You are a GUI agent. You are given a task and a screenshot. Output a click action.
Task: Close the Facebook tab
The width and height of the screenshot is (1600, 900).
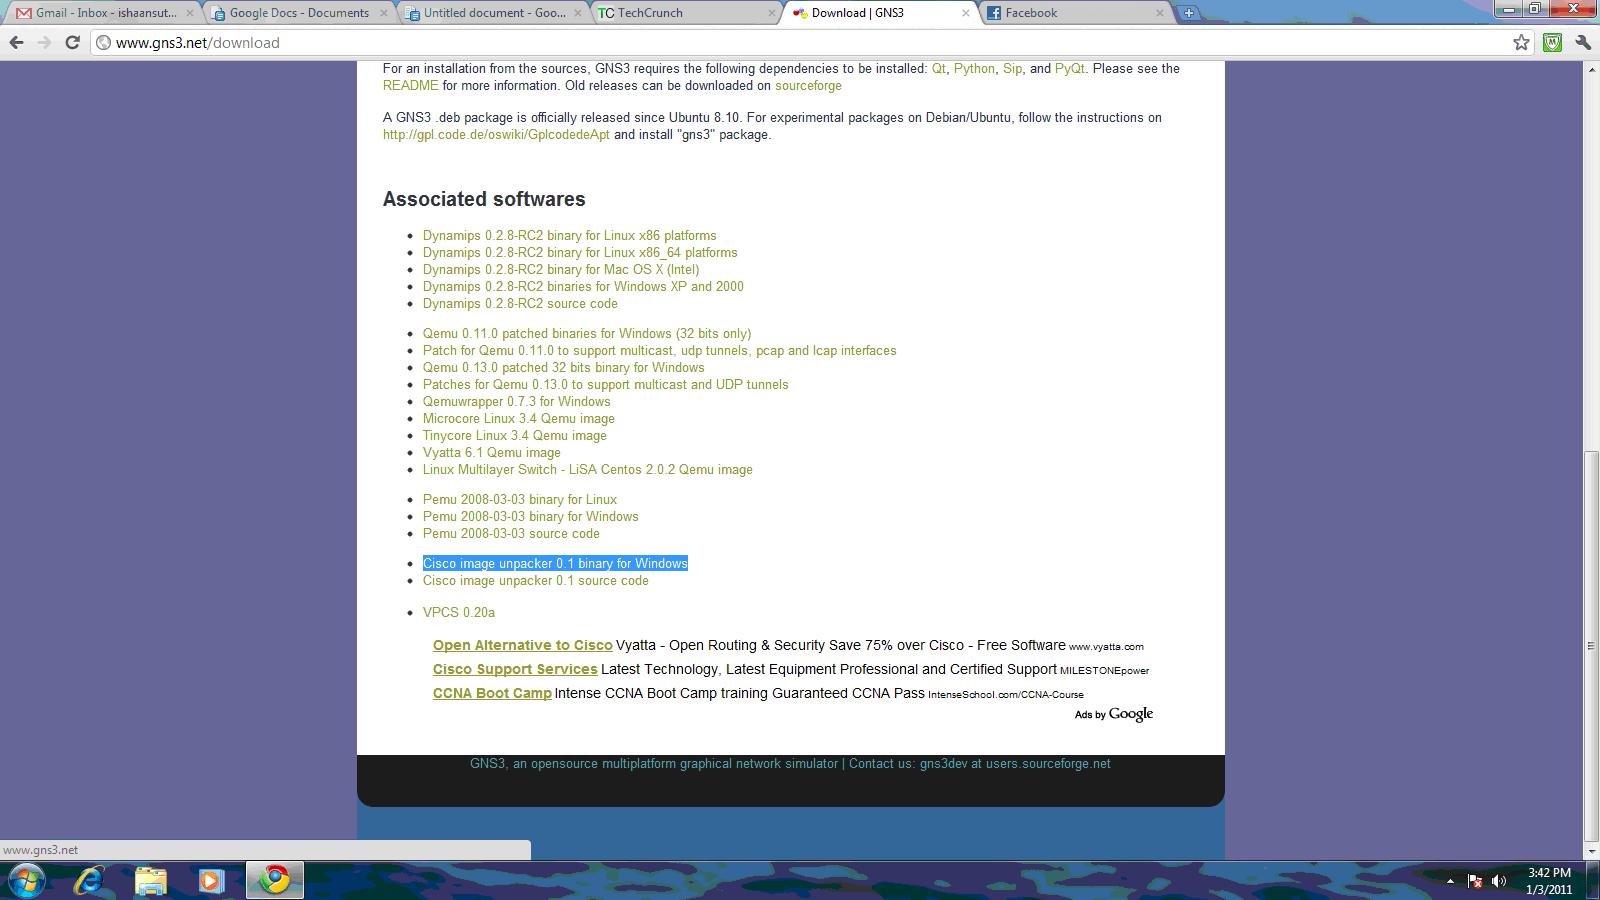[x=1160, y=13]
